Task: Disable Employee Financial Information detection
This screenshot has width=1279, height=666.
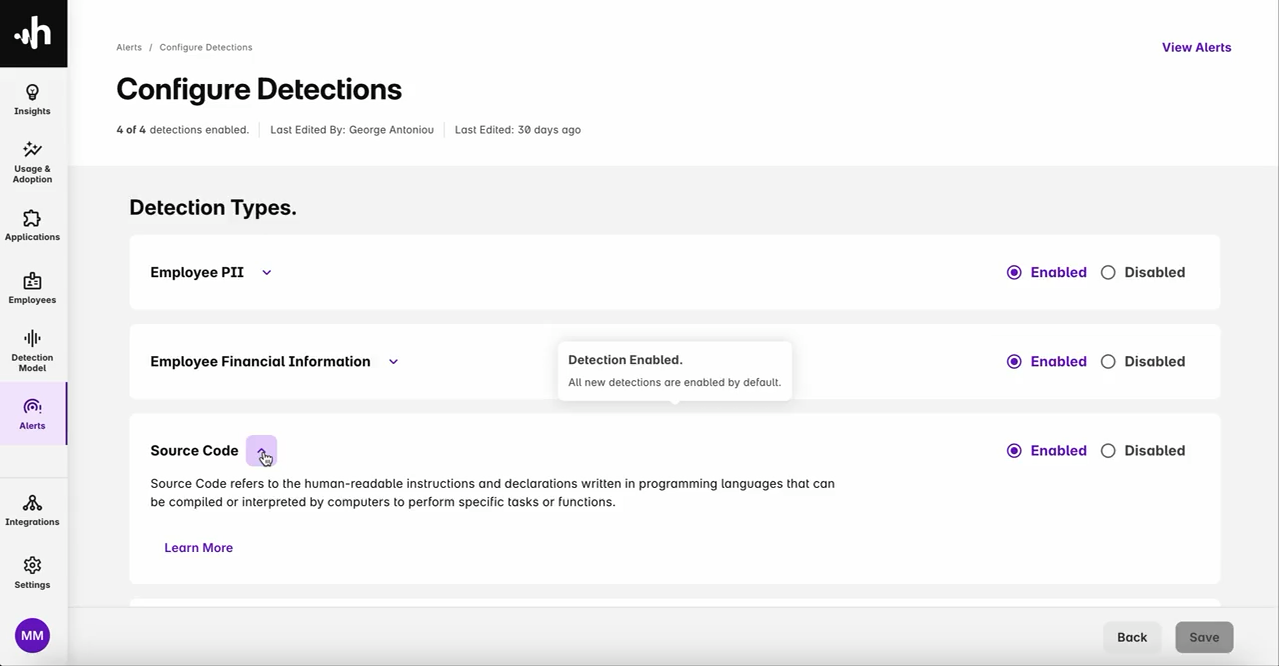Action: [1108, 361]
